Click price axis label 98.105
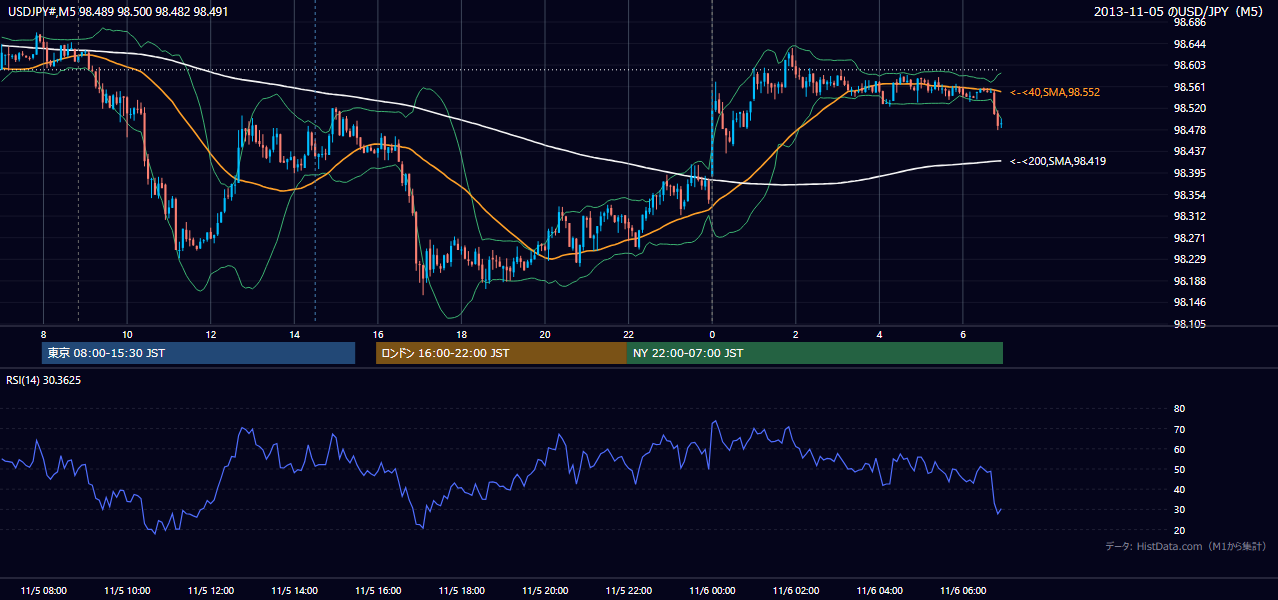Image resolution: width=1278 pixels, height=600 pixels. [x=1189, y=324]
